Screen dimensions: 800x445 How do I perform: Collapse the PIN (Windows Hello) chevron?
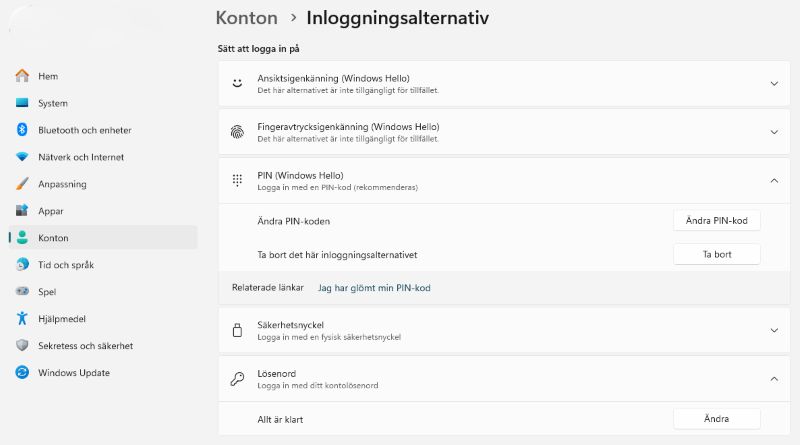point(774,181)
